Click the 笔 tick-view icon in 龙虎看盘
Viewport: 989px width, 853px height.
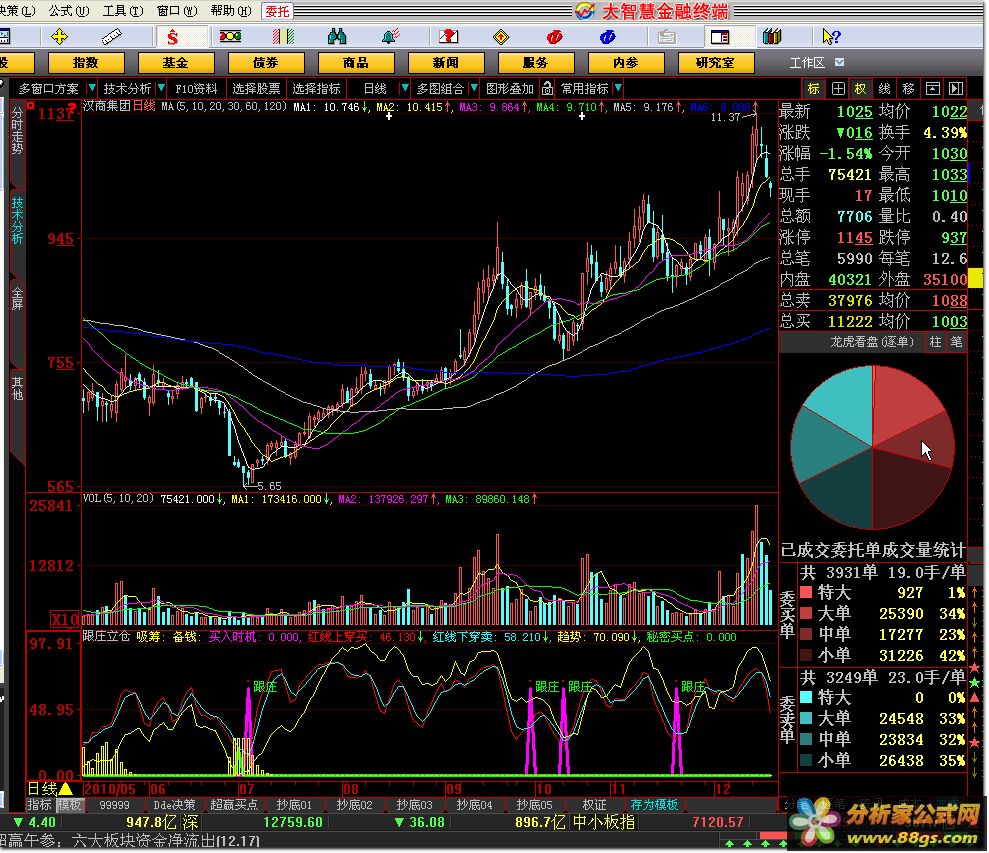coord(956,342)
